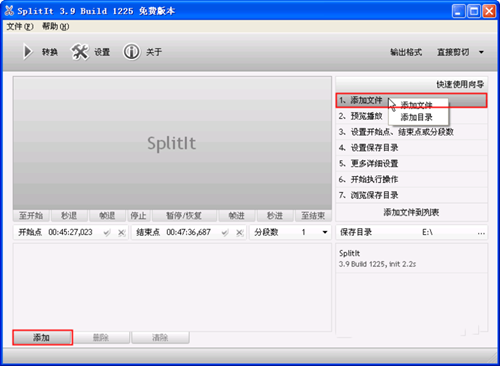The height and width of the screenshot is (366, 500).
Task: Step forward a second with 秒进
Action: point(275,216)
